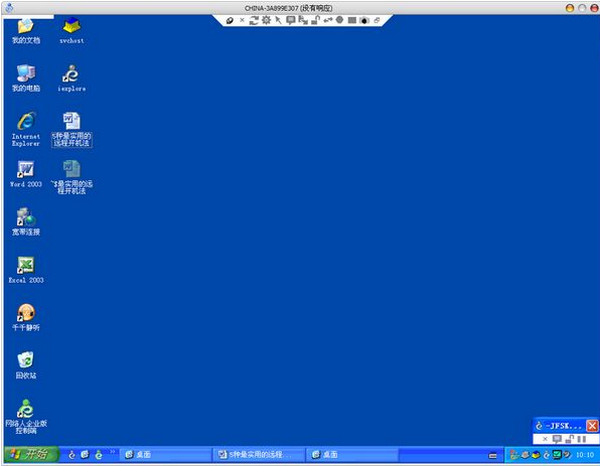Select the 网络人企业版控制端 desktop shortcut

(26, 417)
